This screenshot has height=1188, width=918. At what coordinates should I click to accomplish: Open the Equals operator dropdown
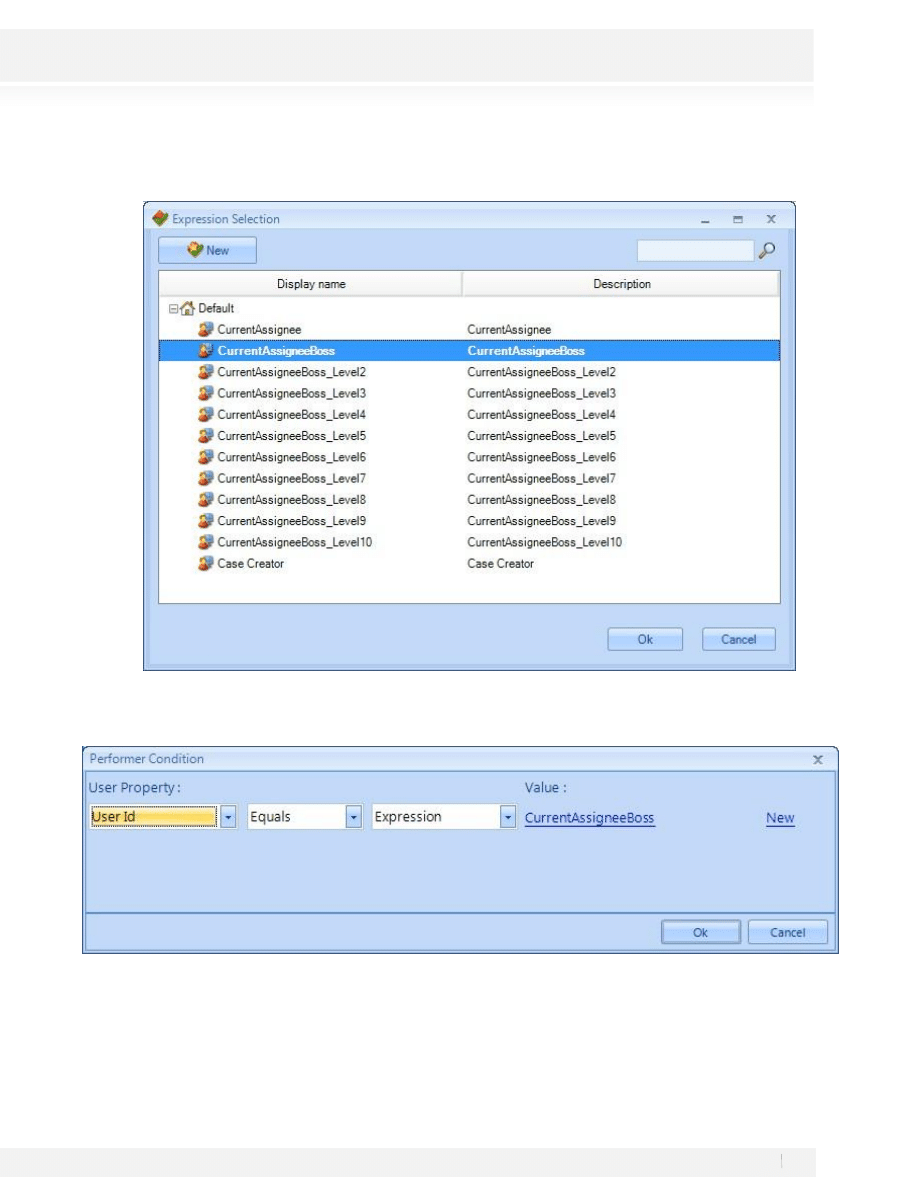[x=353, y=817]
